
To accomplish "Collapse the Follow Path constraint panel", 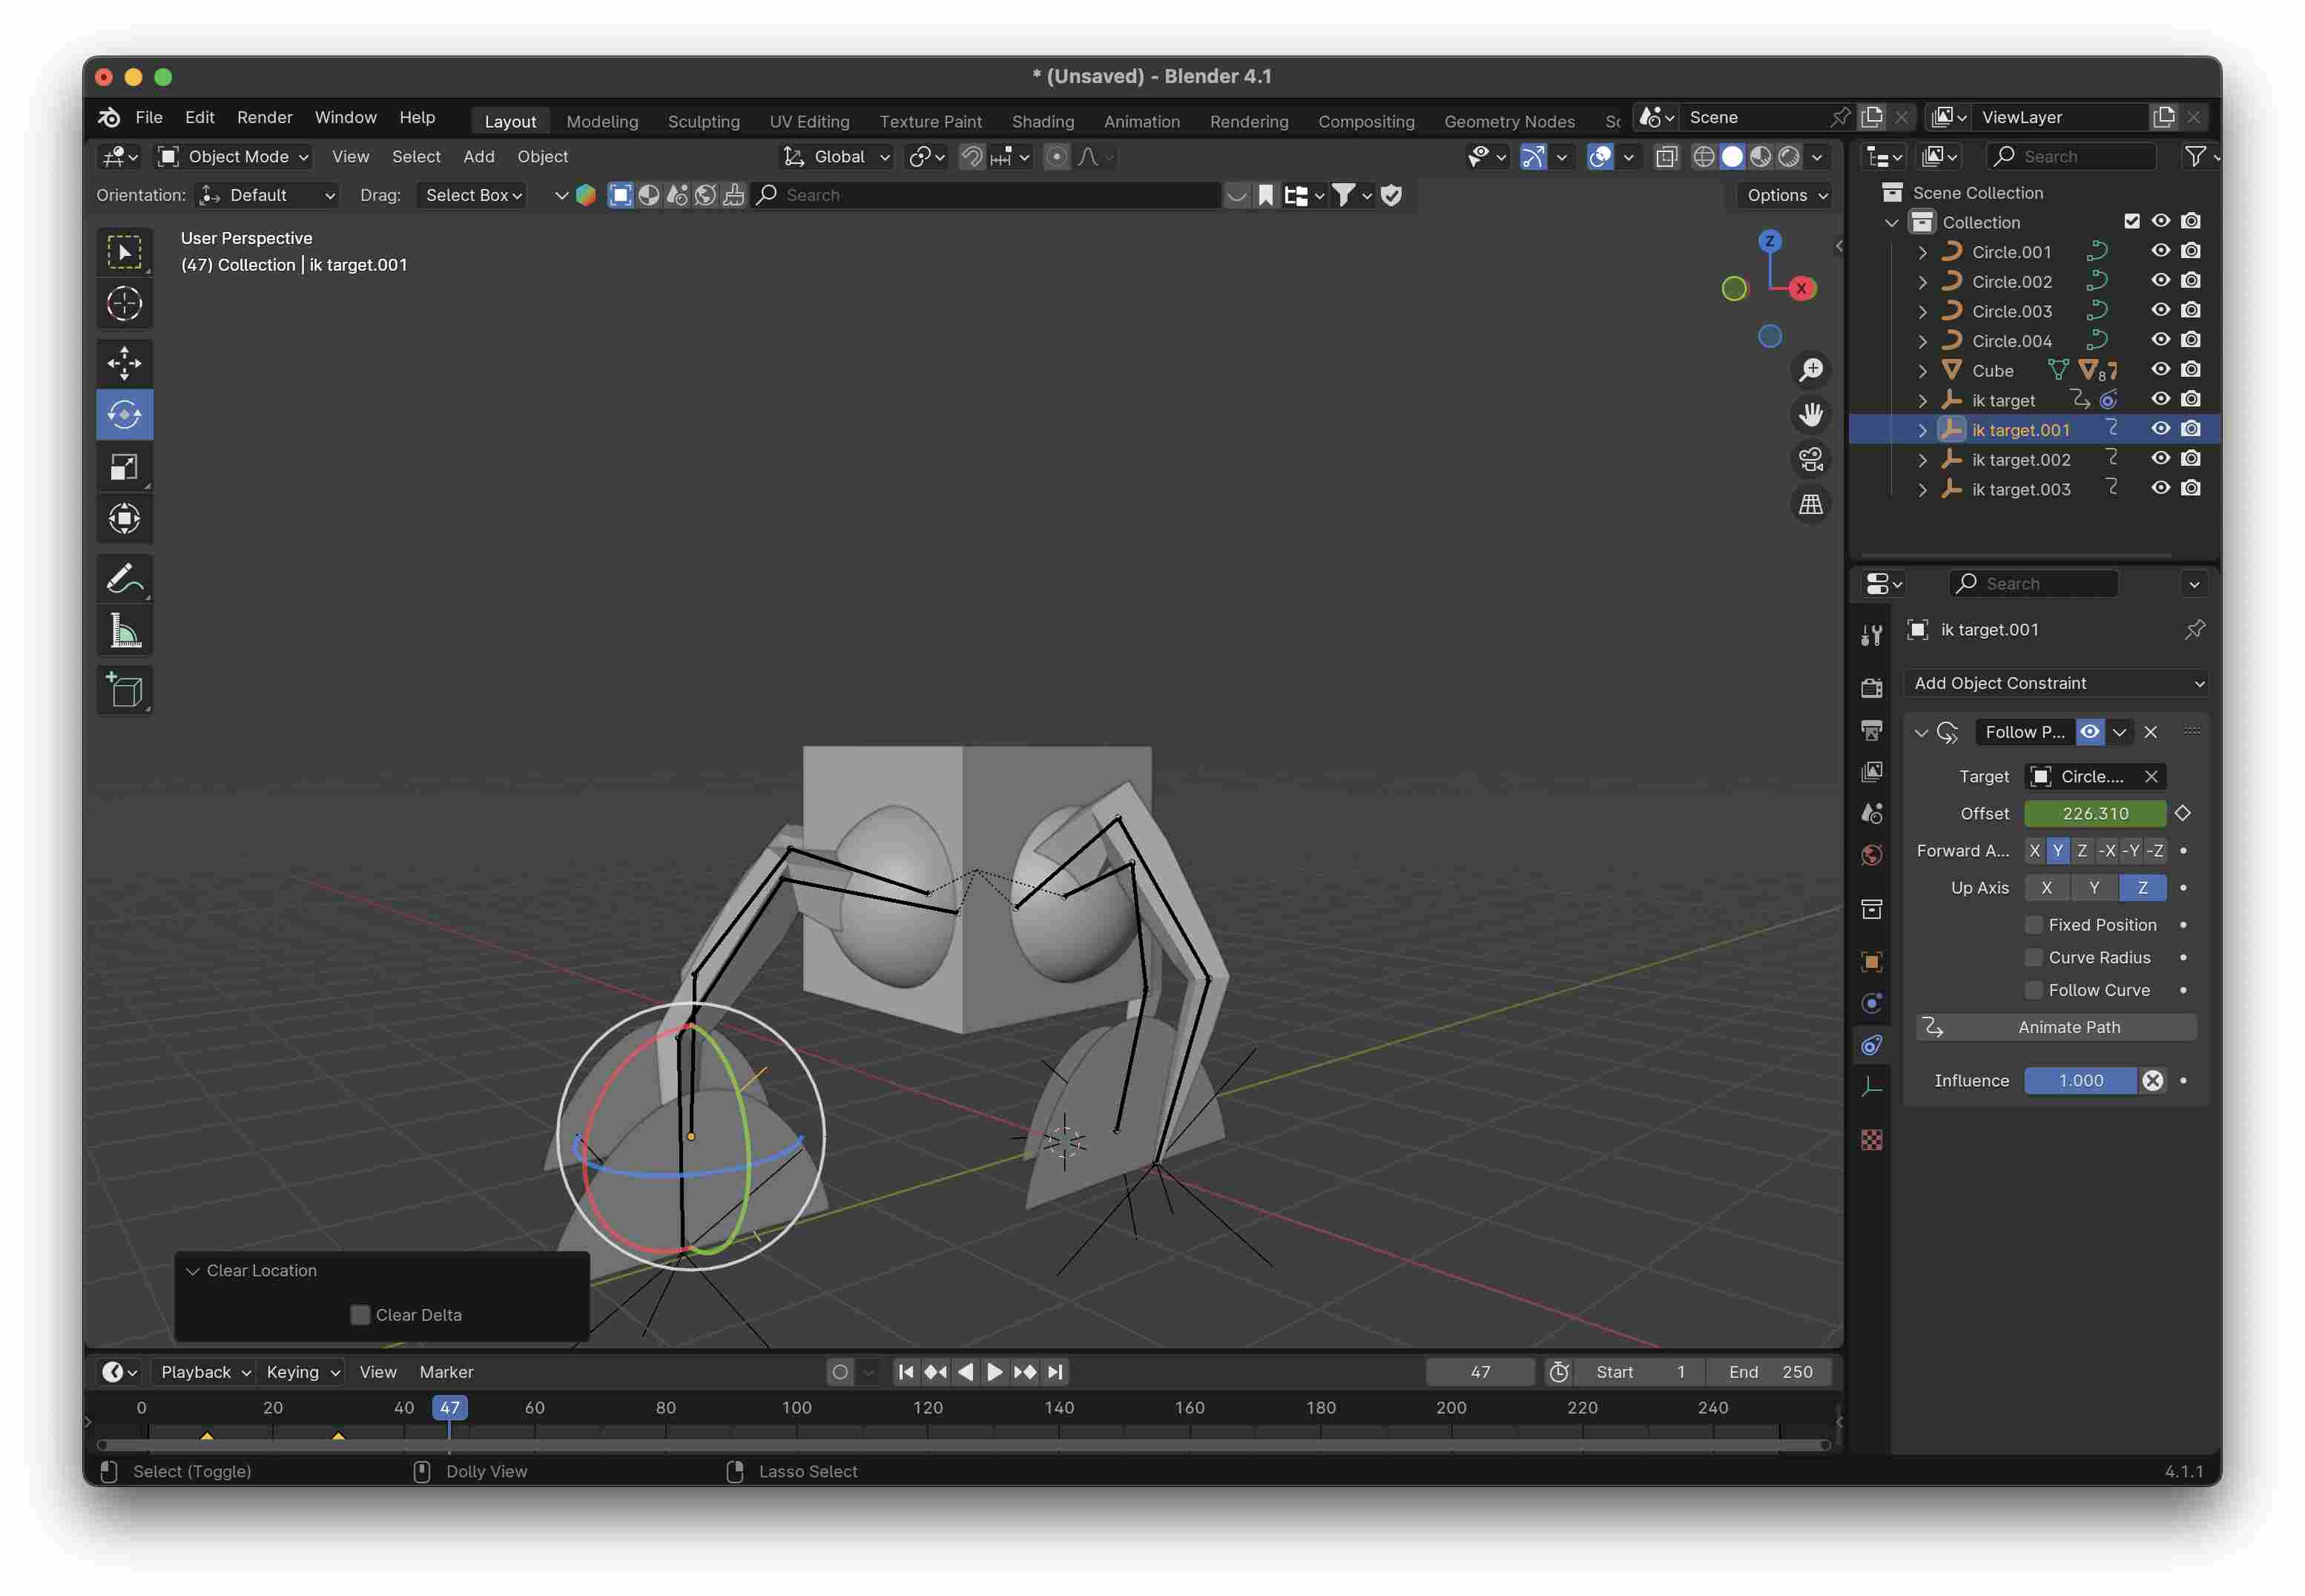I will [1921, 732].
